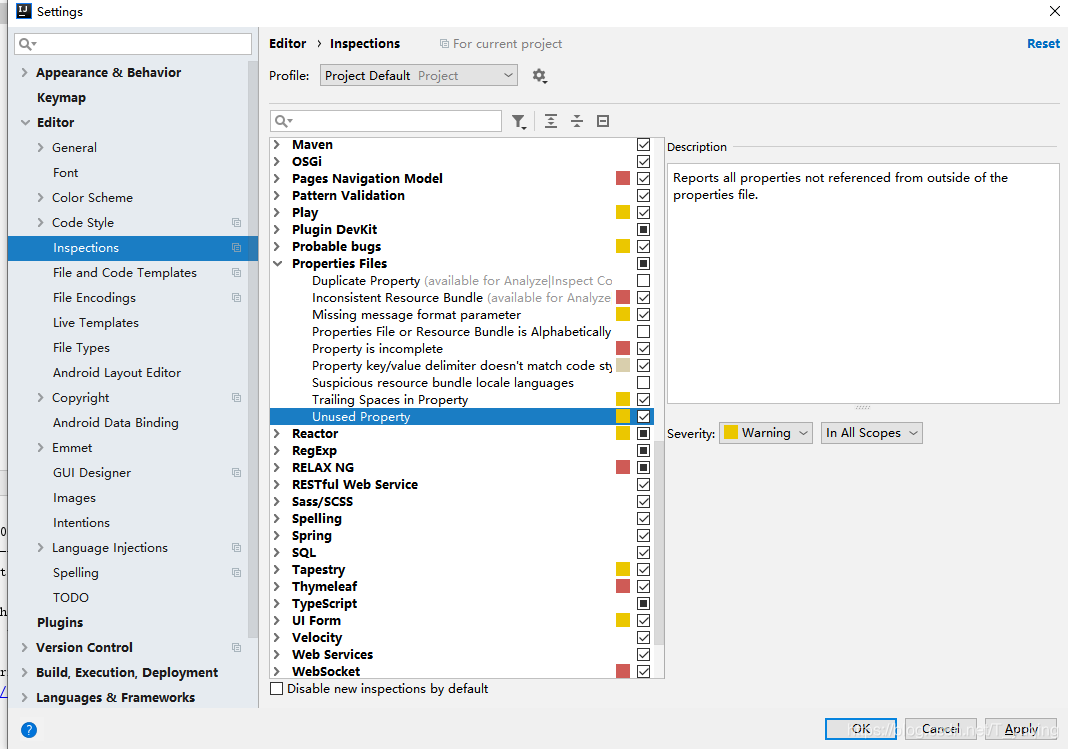This screenshot has width=1068, height=749.
Task: Focus the settings search field
Action: [x=133, y=44]
